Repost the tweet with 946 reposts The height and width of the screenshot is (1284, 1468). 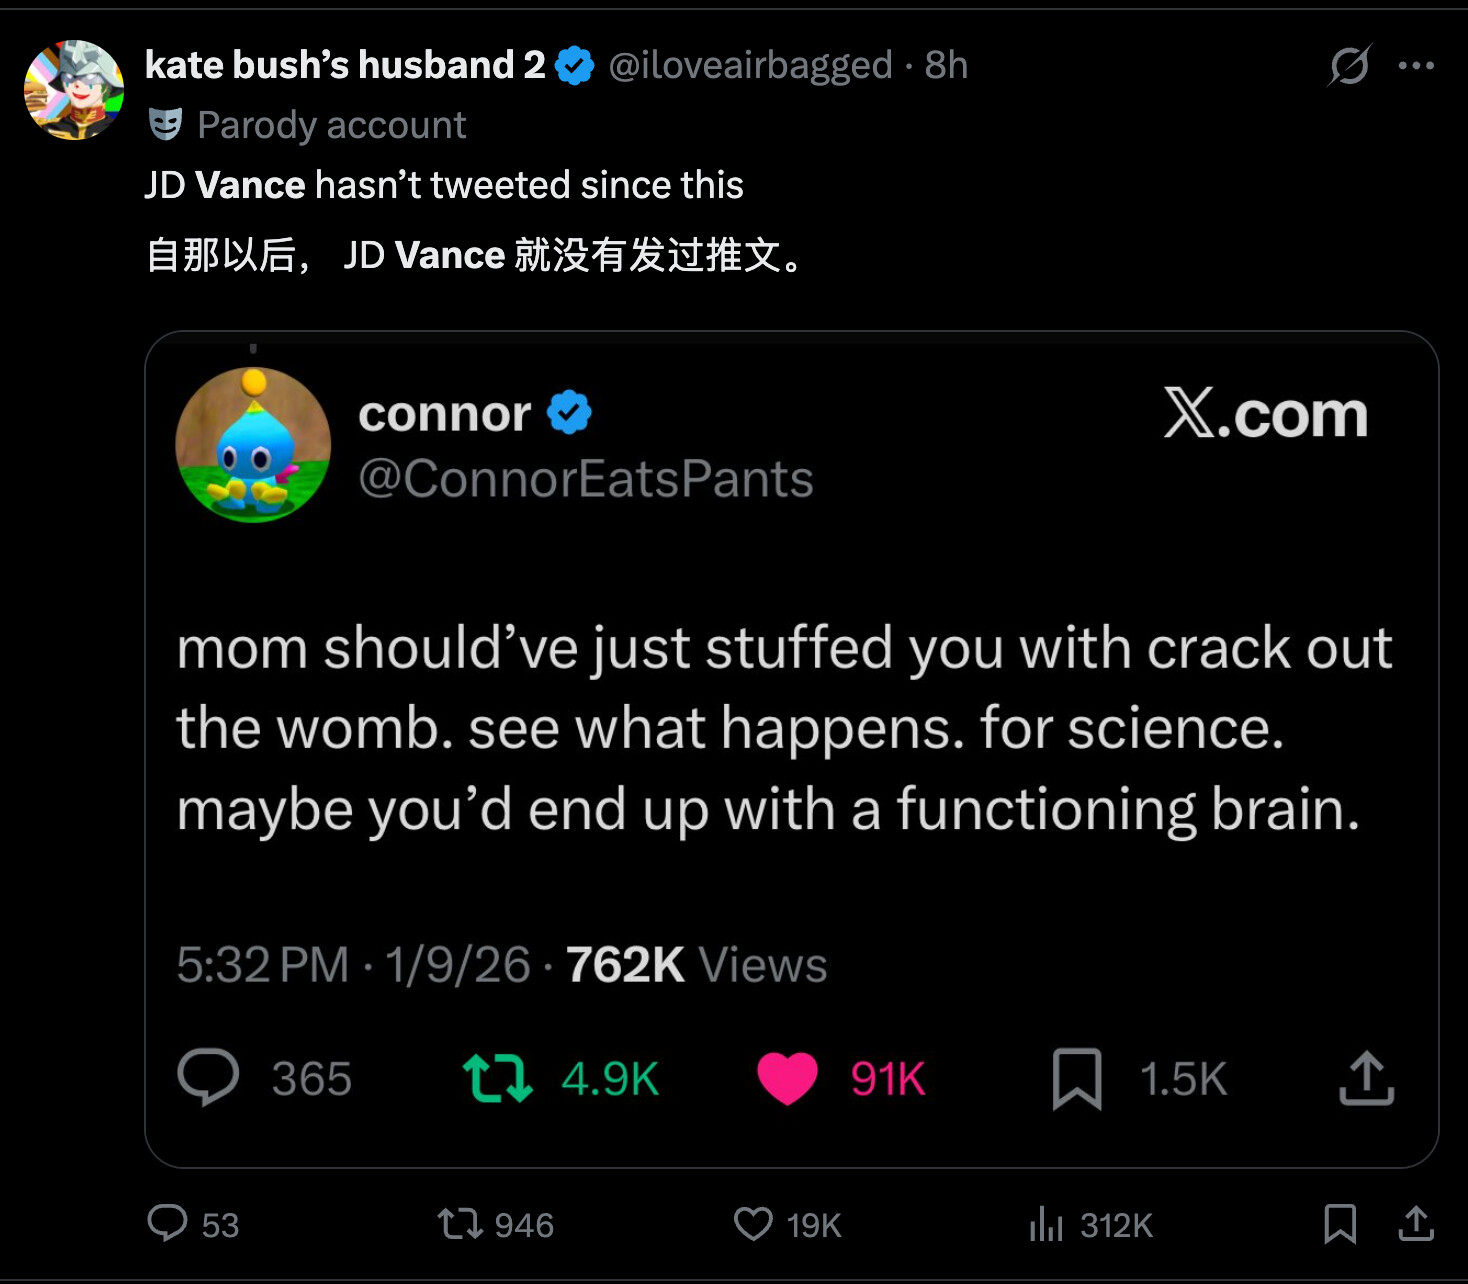coord(461,1223)
